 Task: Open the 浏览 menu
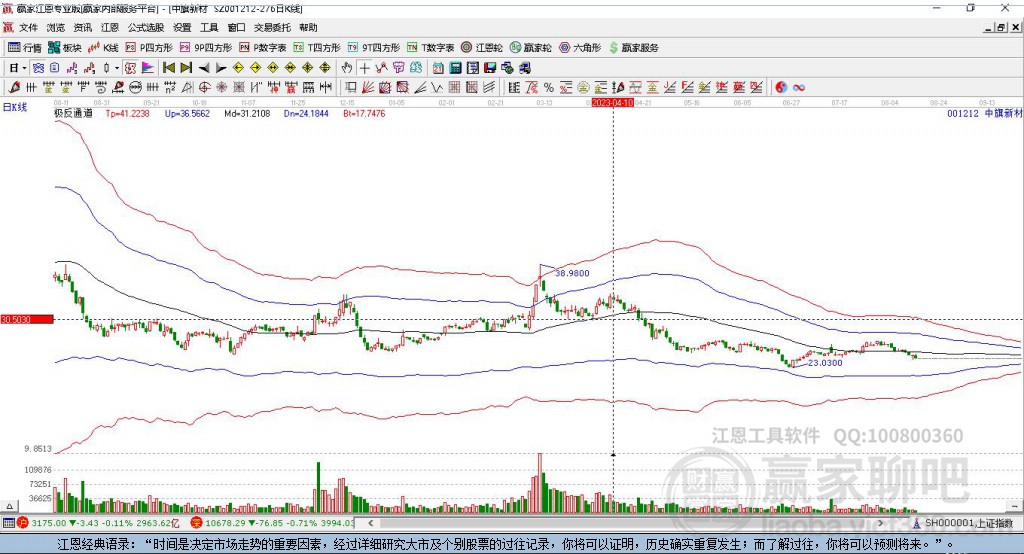click(56, 27)
